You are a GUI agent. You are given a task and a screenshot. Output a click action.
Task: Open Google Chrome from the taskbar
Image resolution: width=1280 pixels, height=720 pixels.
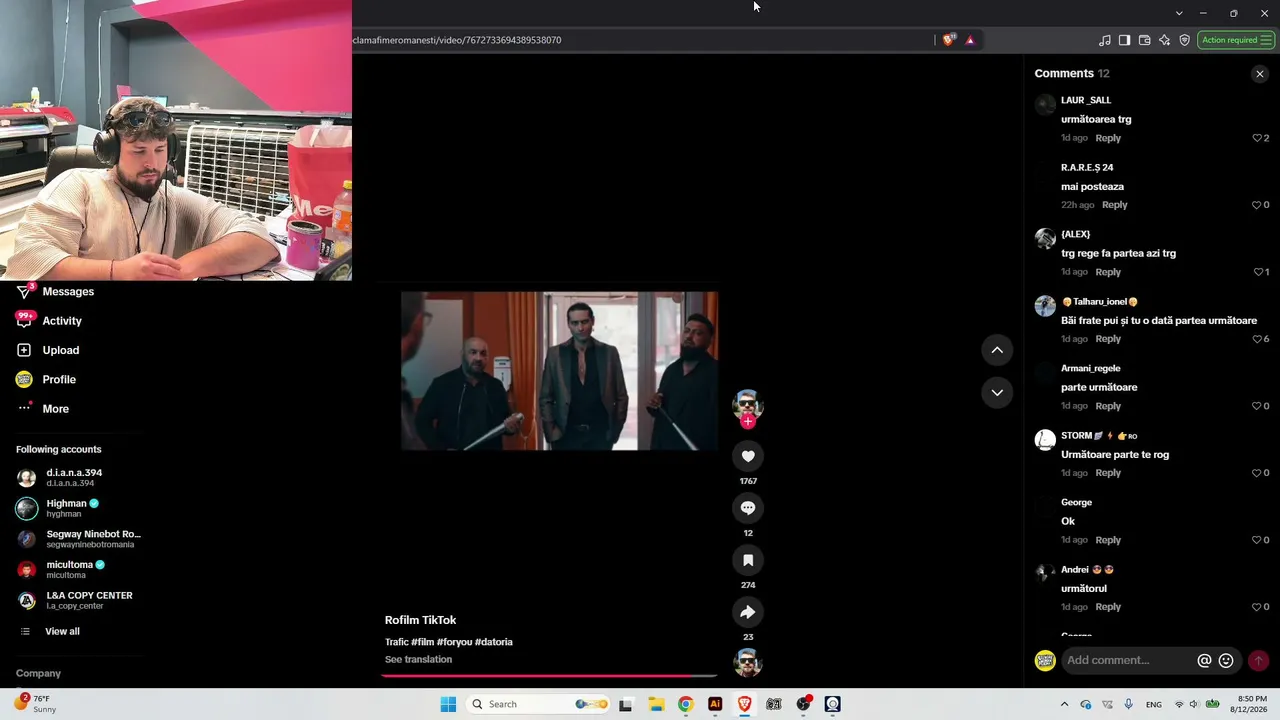pos(685,704)
